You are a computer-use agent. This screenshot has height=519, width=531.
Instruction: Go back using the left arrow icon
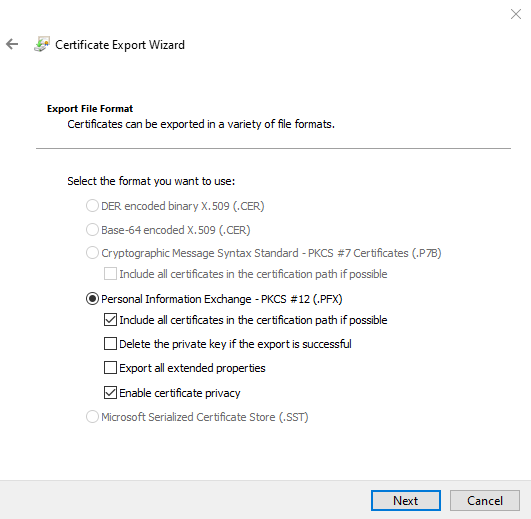pyautogui.click(x=12, y=44)
